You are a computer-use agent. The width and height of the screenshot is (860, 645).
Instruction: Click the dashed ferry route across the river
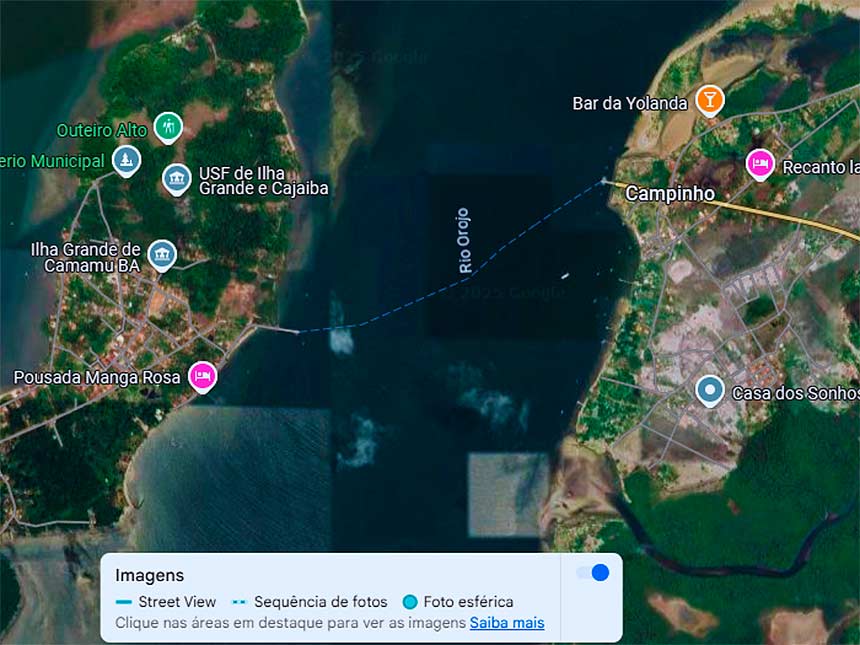400,312
